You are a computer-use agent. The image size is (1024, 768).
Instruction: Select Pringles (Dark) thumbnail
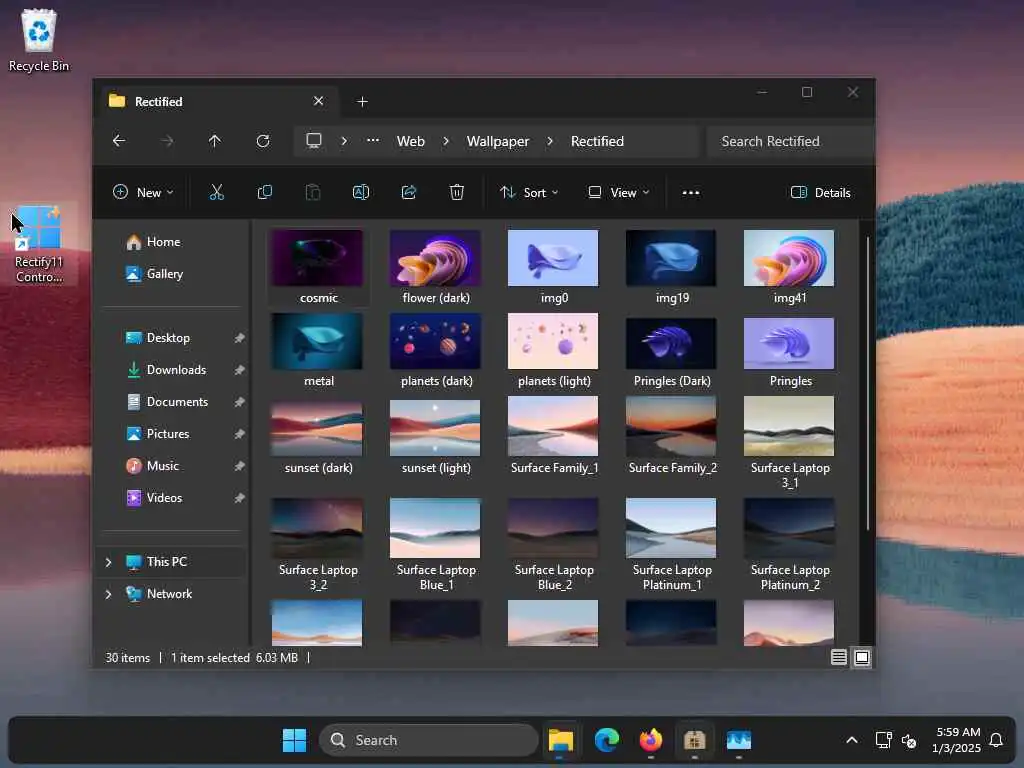click(x=671, y=351)
